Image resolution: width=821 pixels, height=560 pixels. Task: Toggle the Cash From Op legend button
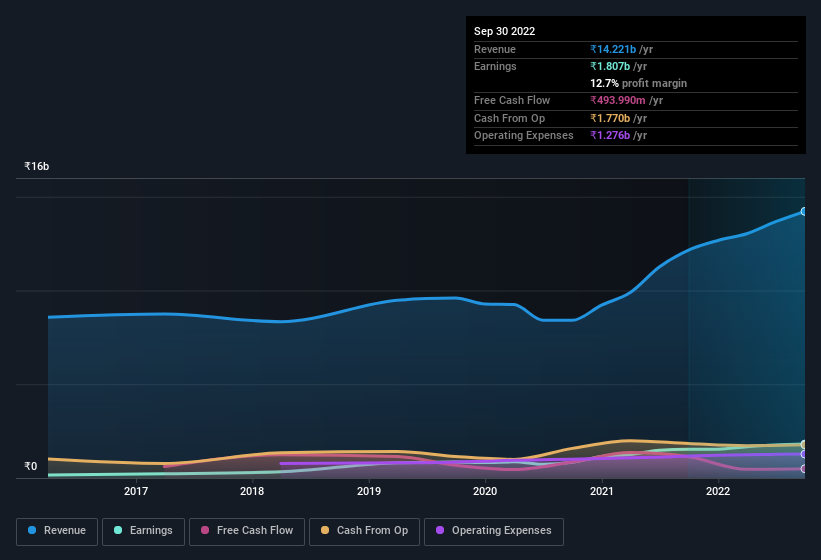pyautogui.click(x=364, y=531)
